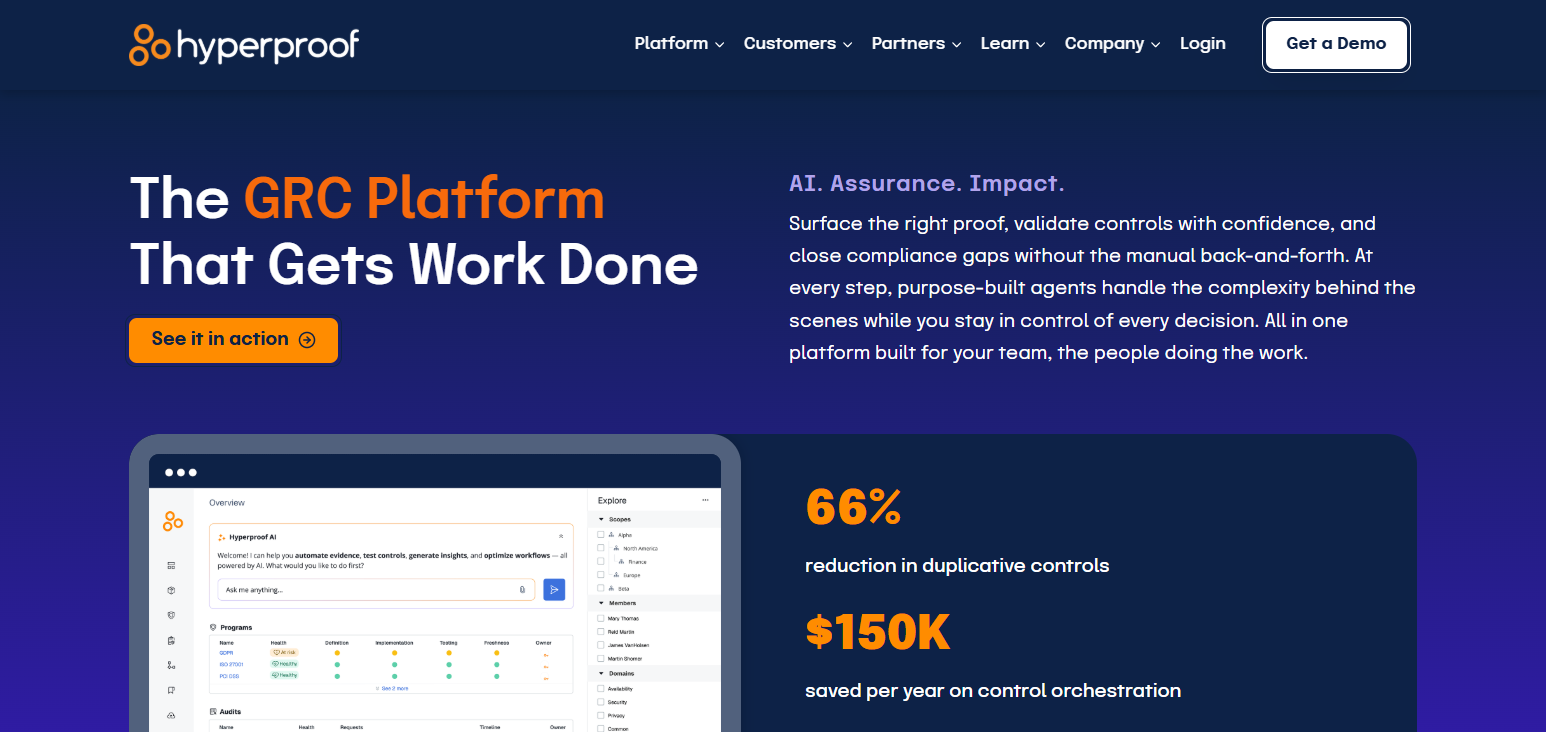Viewport: 1546px width, 732px height.
Task: Collapse the Scopes section triangle
Action: click(602, 520)
